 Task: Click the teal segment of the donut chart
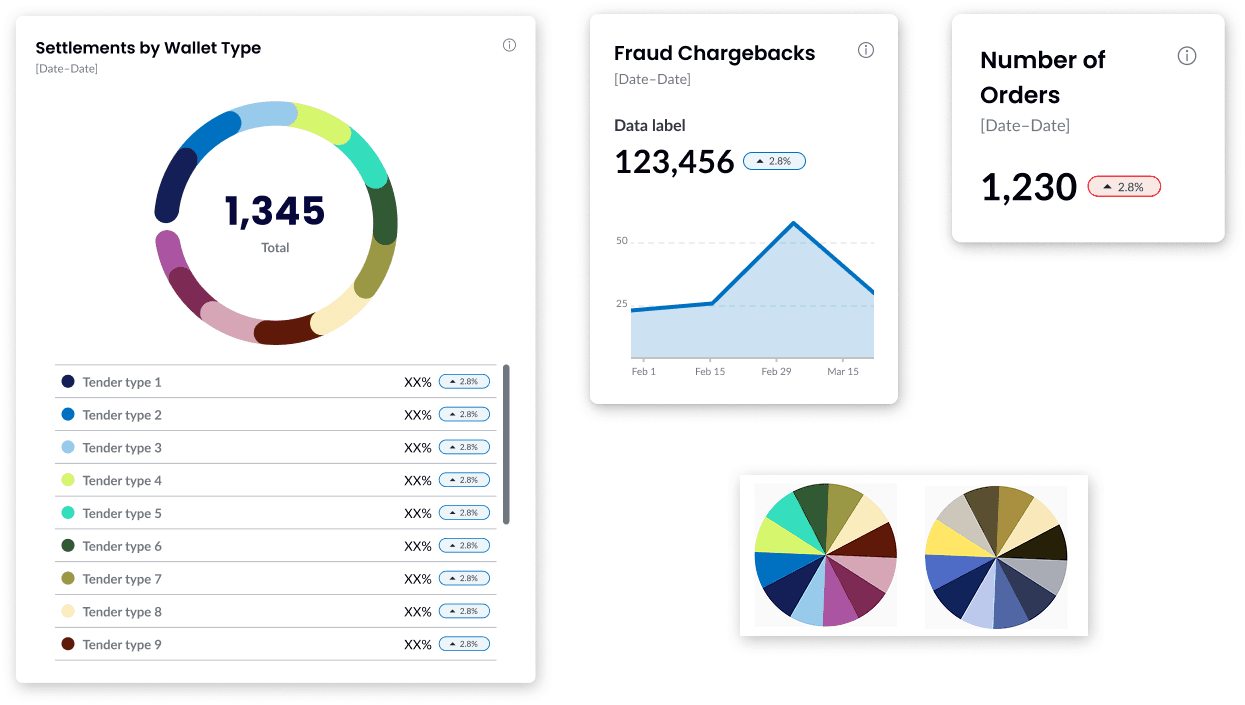click(364, 160)
